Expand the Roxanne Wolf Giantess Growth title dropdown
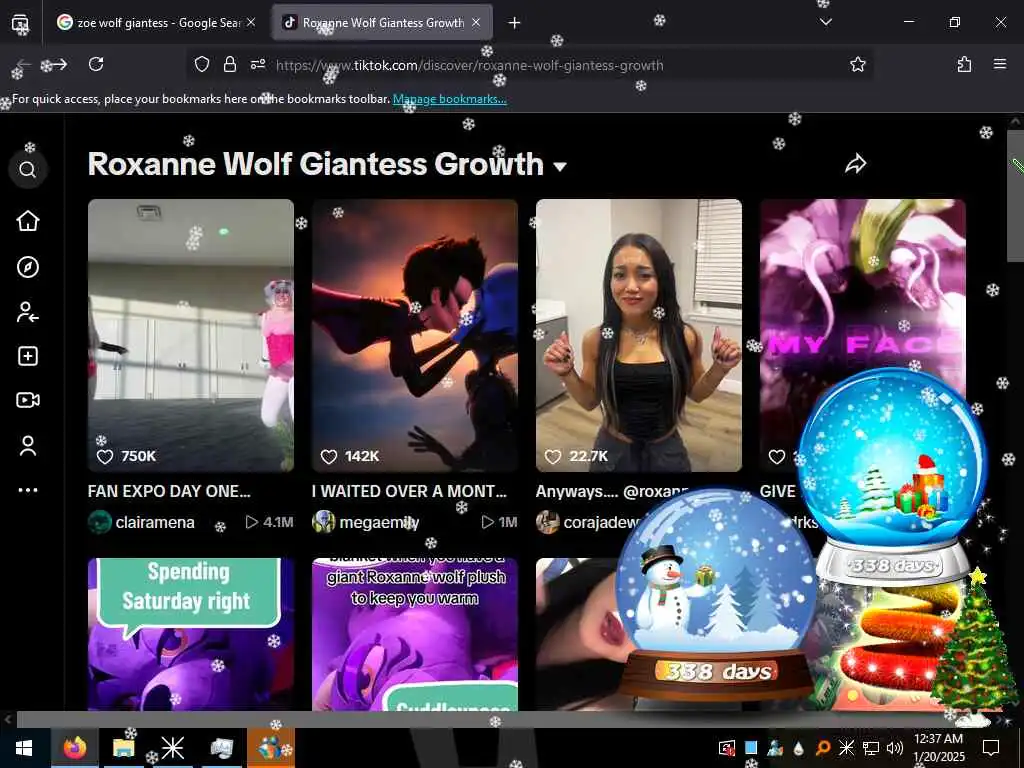This screenshot has width=1024, height=768. point(560,167)
